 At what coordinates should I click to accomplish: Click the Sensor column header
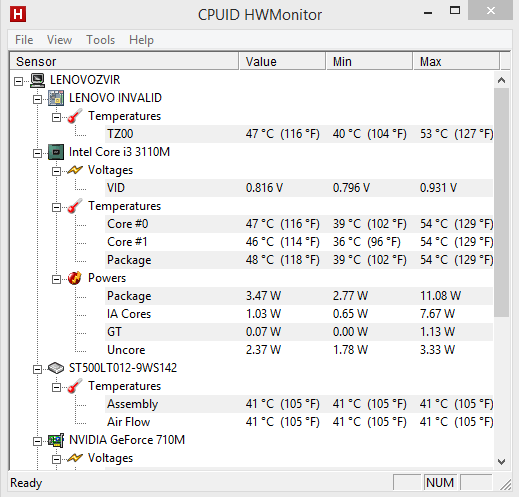tap(124, 61)
